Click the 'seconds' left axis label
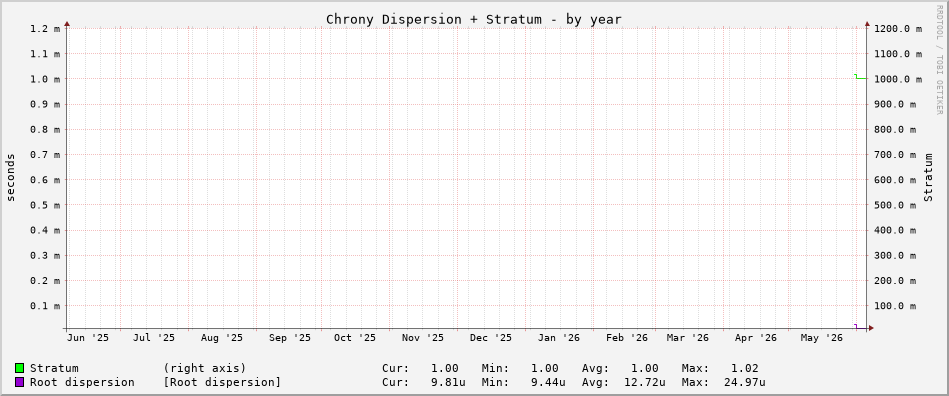This screenshot has height=396, width=949. click(10, 177)
